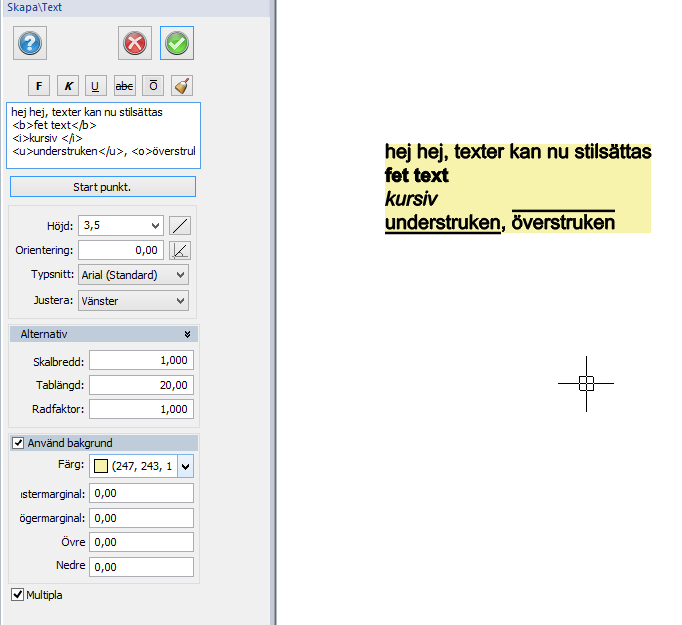682x625 pixels.
Task: Open the Justera Vänster dropdown
Action: click(x=134, y=301)
